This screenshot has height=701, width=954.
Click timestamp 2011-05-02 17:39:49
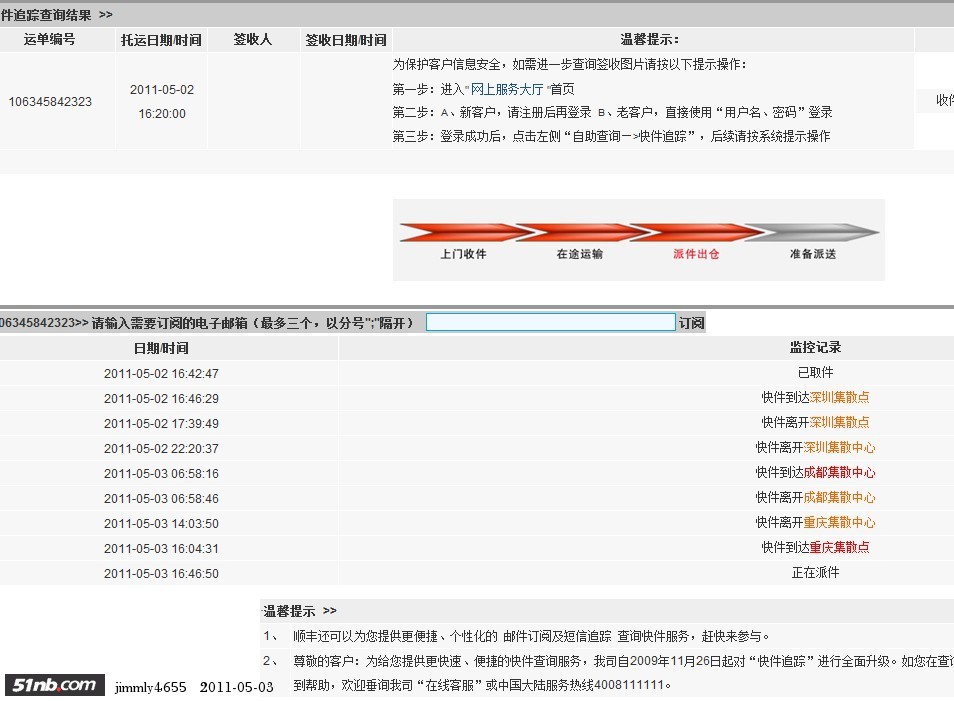[161, 424]
